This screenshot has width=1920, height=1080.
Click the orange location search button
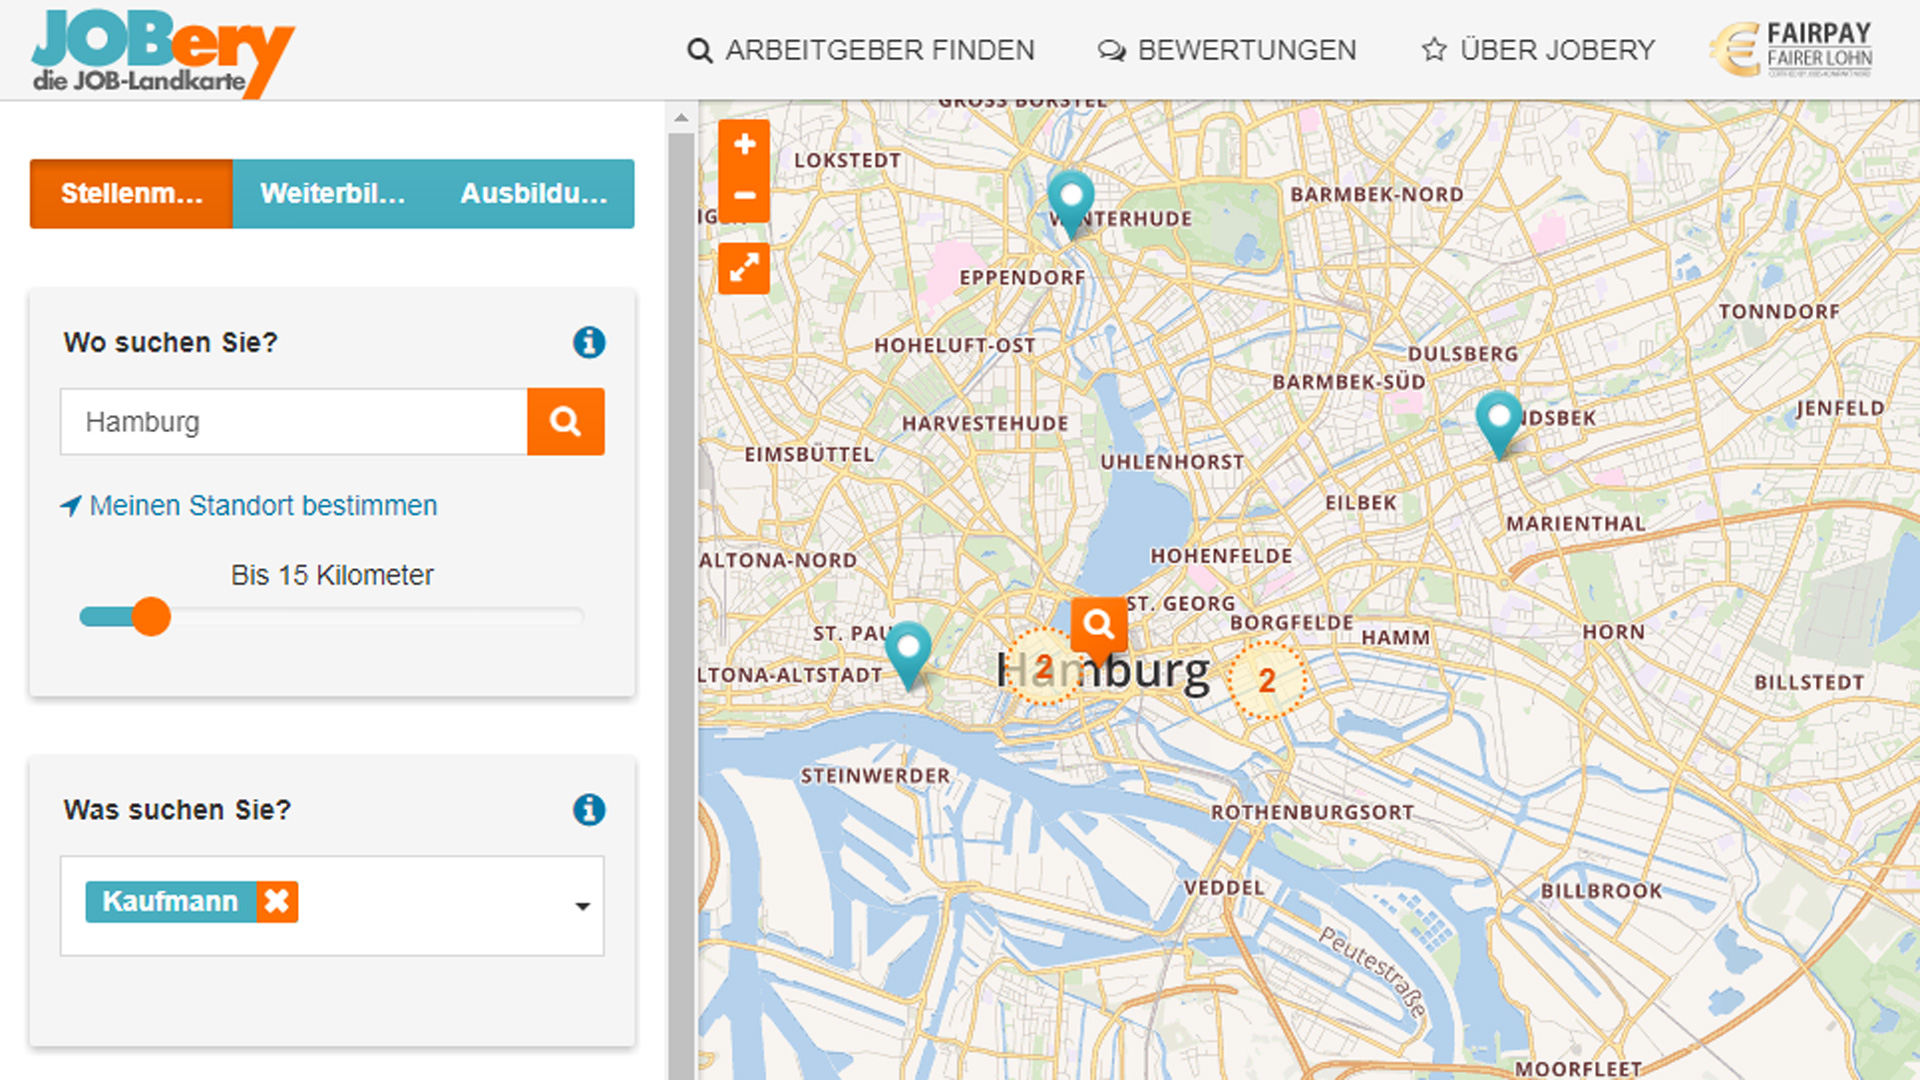565,422
